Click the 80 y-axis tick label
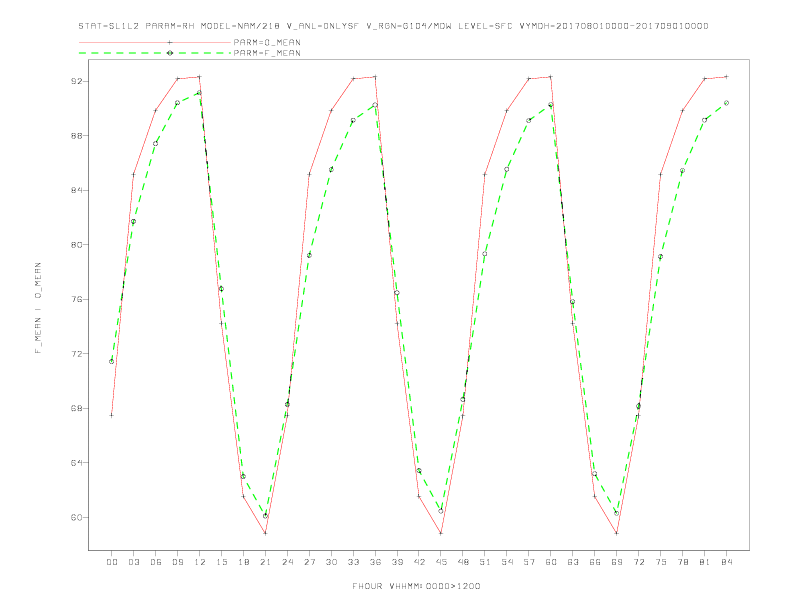The image size is (792, 612). click(x=77, y=245)
